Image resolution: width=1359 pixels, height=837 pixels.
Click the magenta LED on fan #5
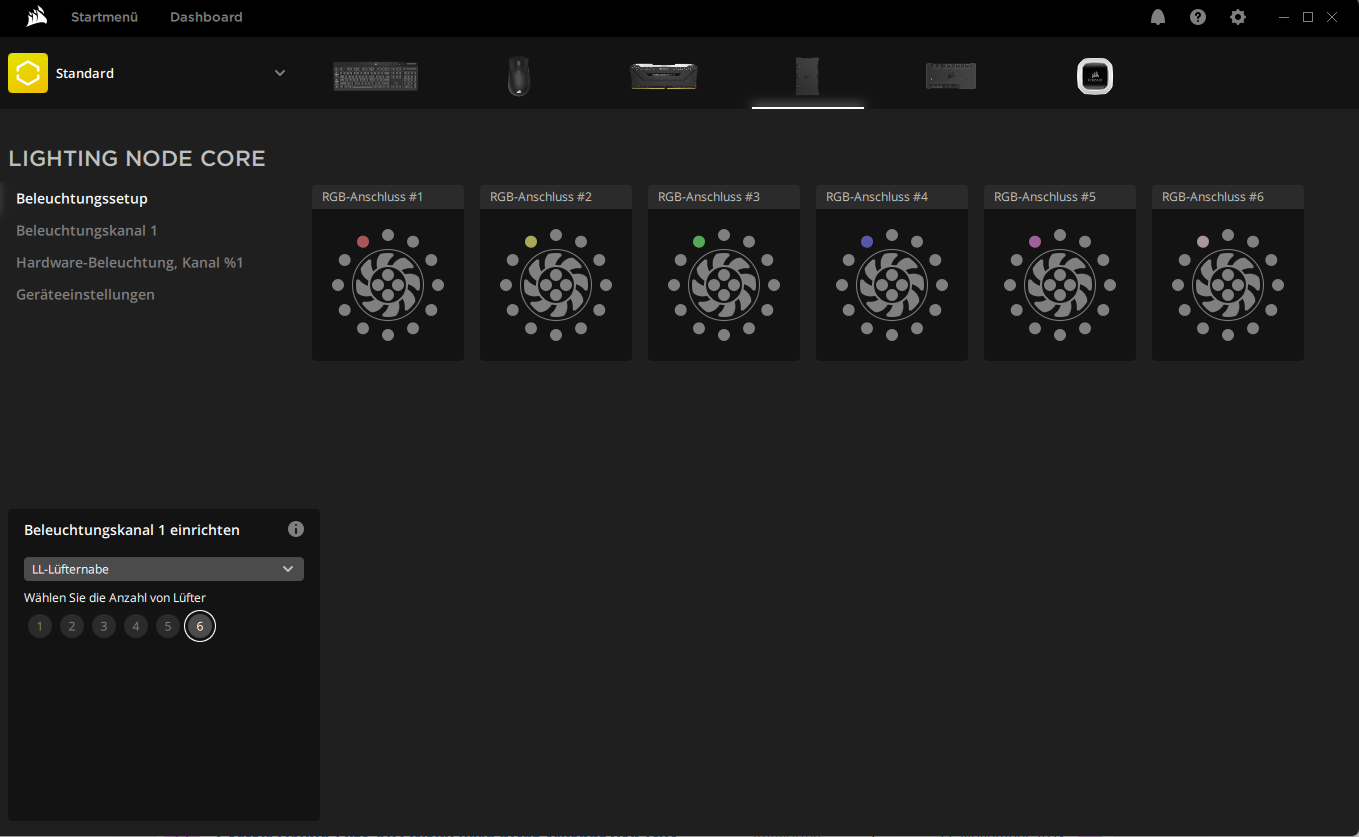1035,242
